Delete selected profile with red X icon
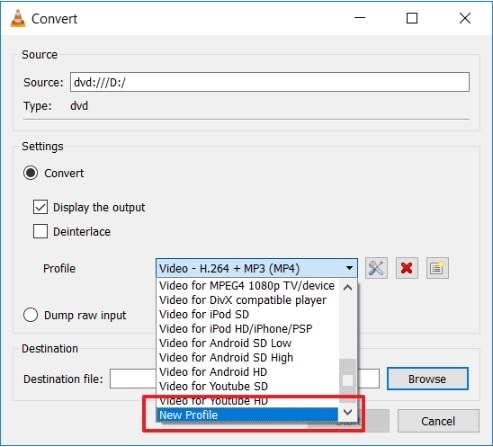Viewport: 493px width, 447px height. [x=407, y=268]
